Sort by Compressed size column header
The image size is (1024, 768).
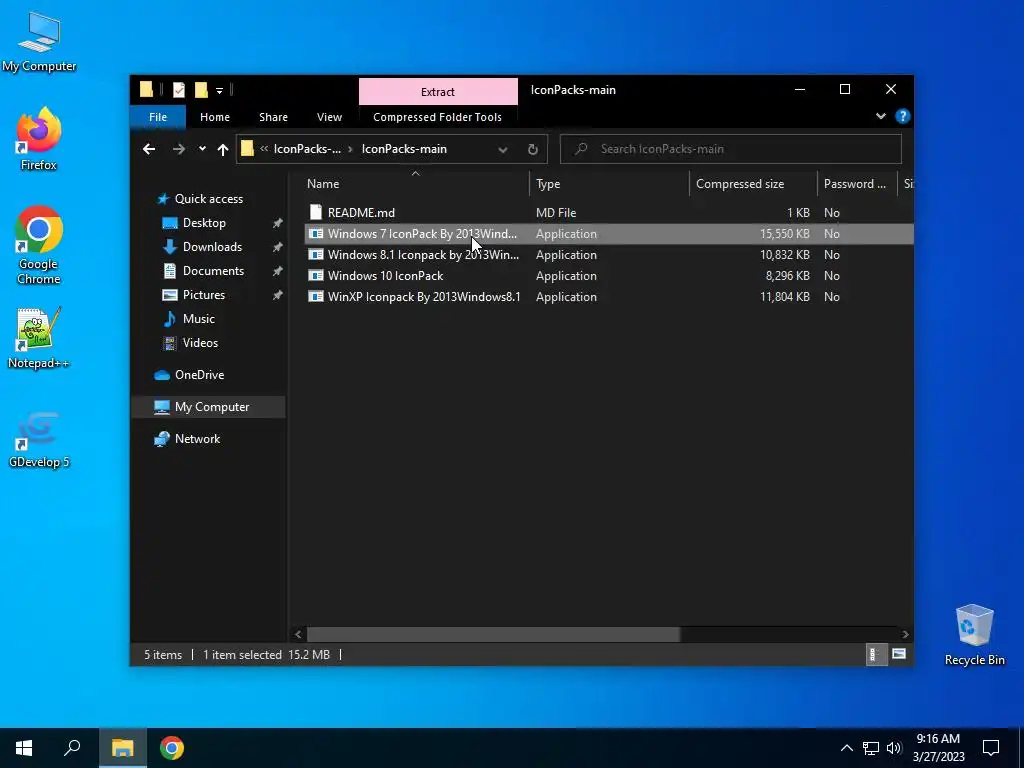(x=753, y=184)
